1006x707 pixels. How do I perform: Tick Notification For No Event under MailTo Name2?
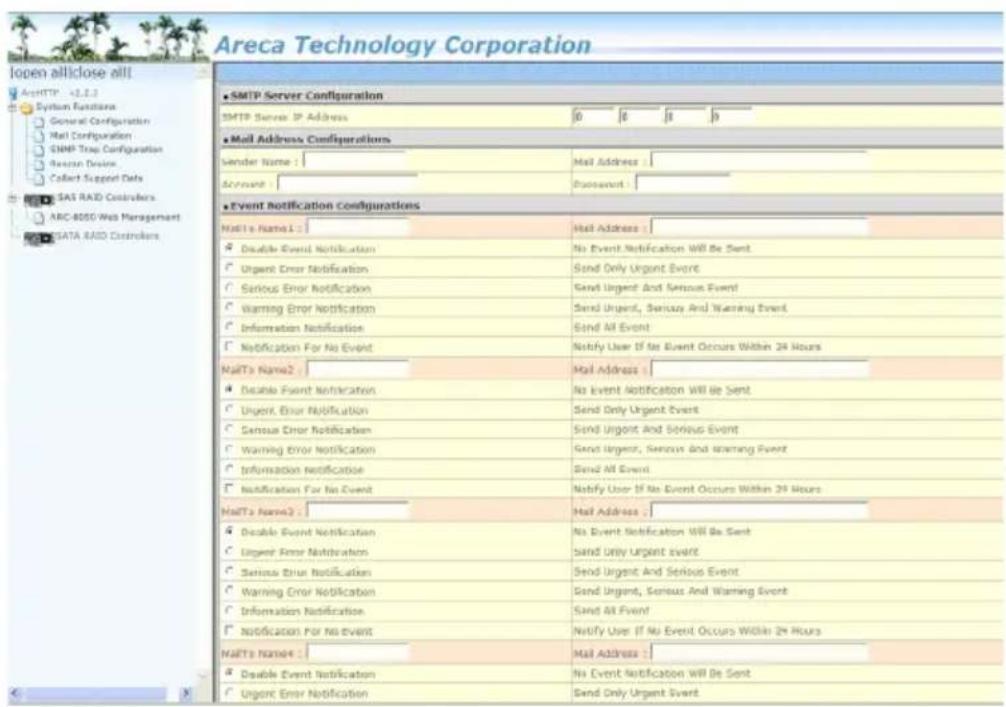tap(229, 489)
